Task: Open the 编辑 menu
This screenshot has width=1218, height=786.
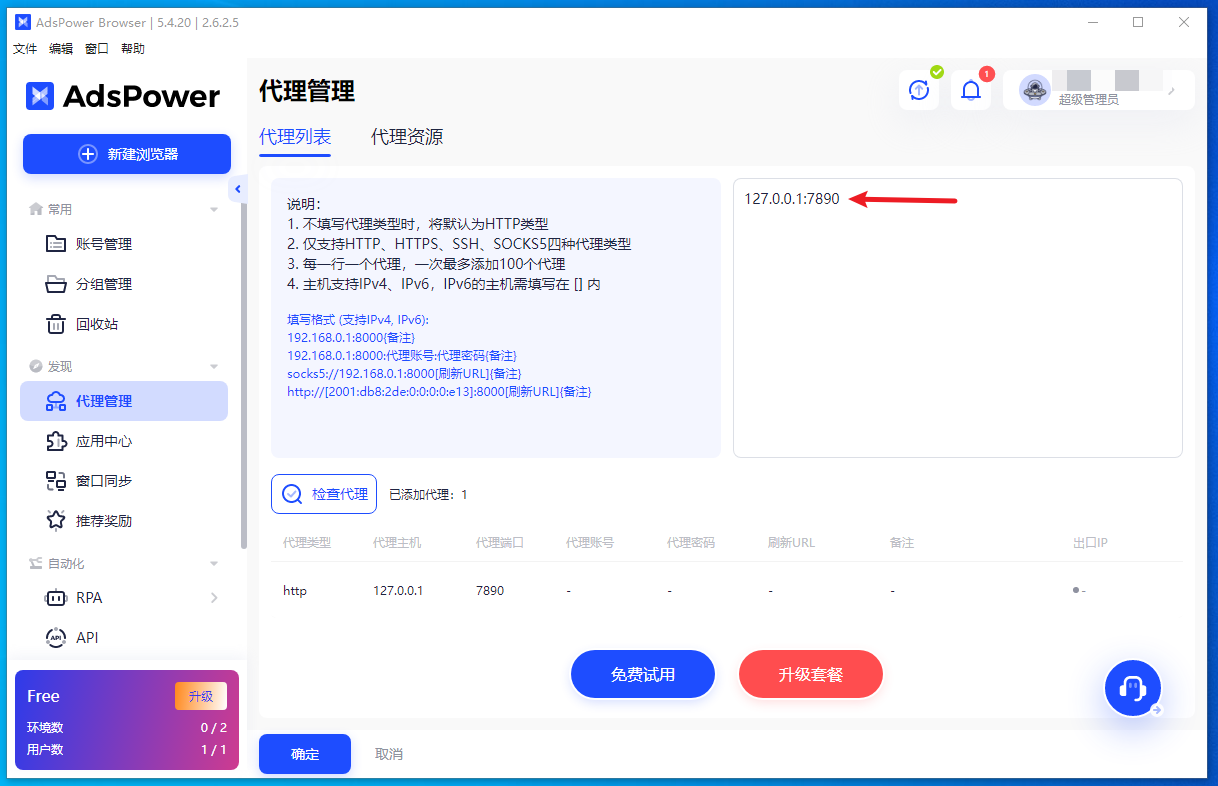Action: tap(61, 48)
